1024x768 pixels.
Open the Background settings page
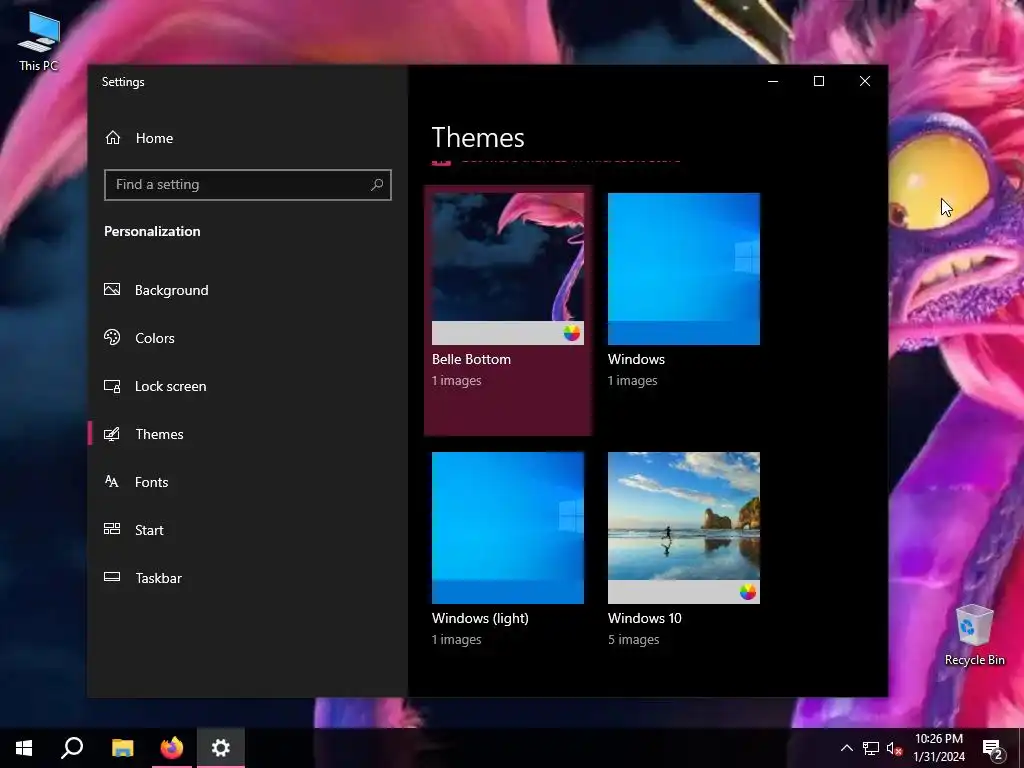(x=248, y=290)
